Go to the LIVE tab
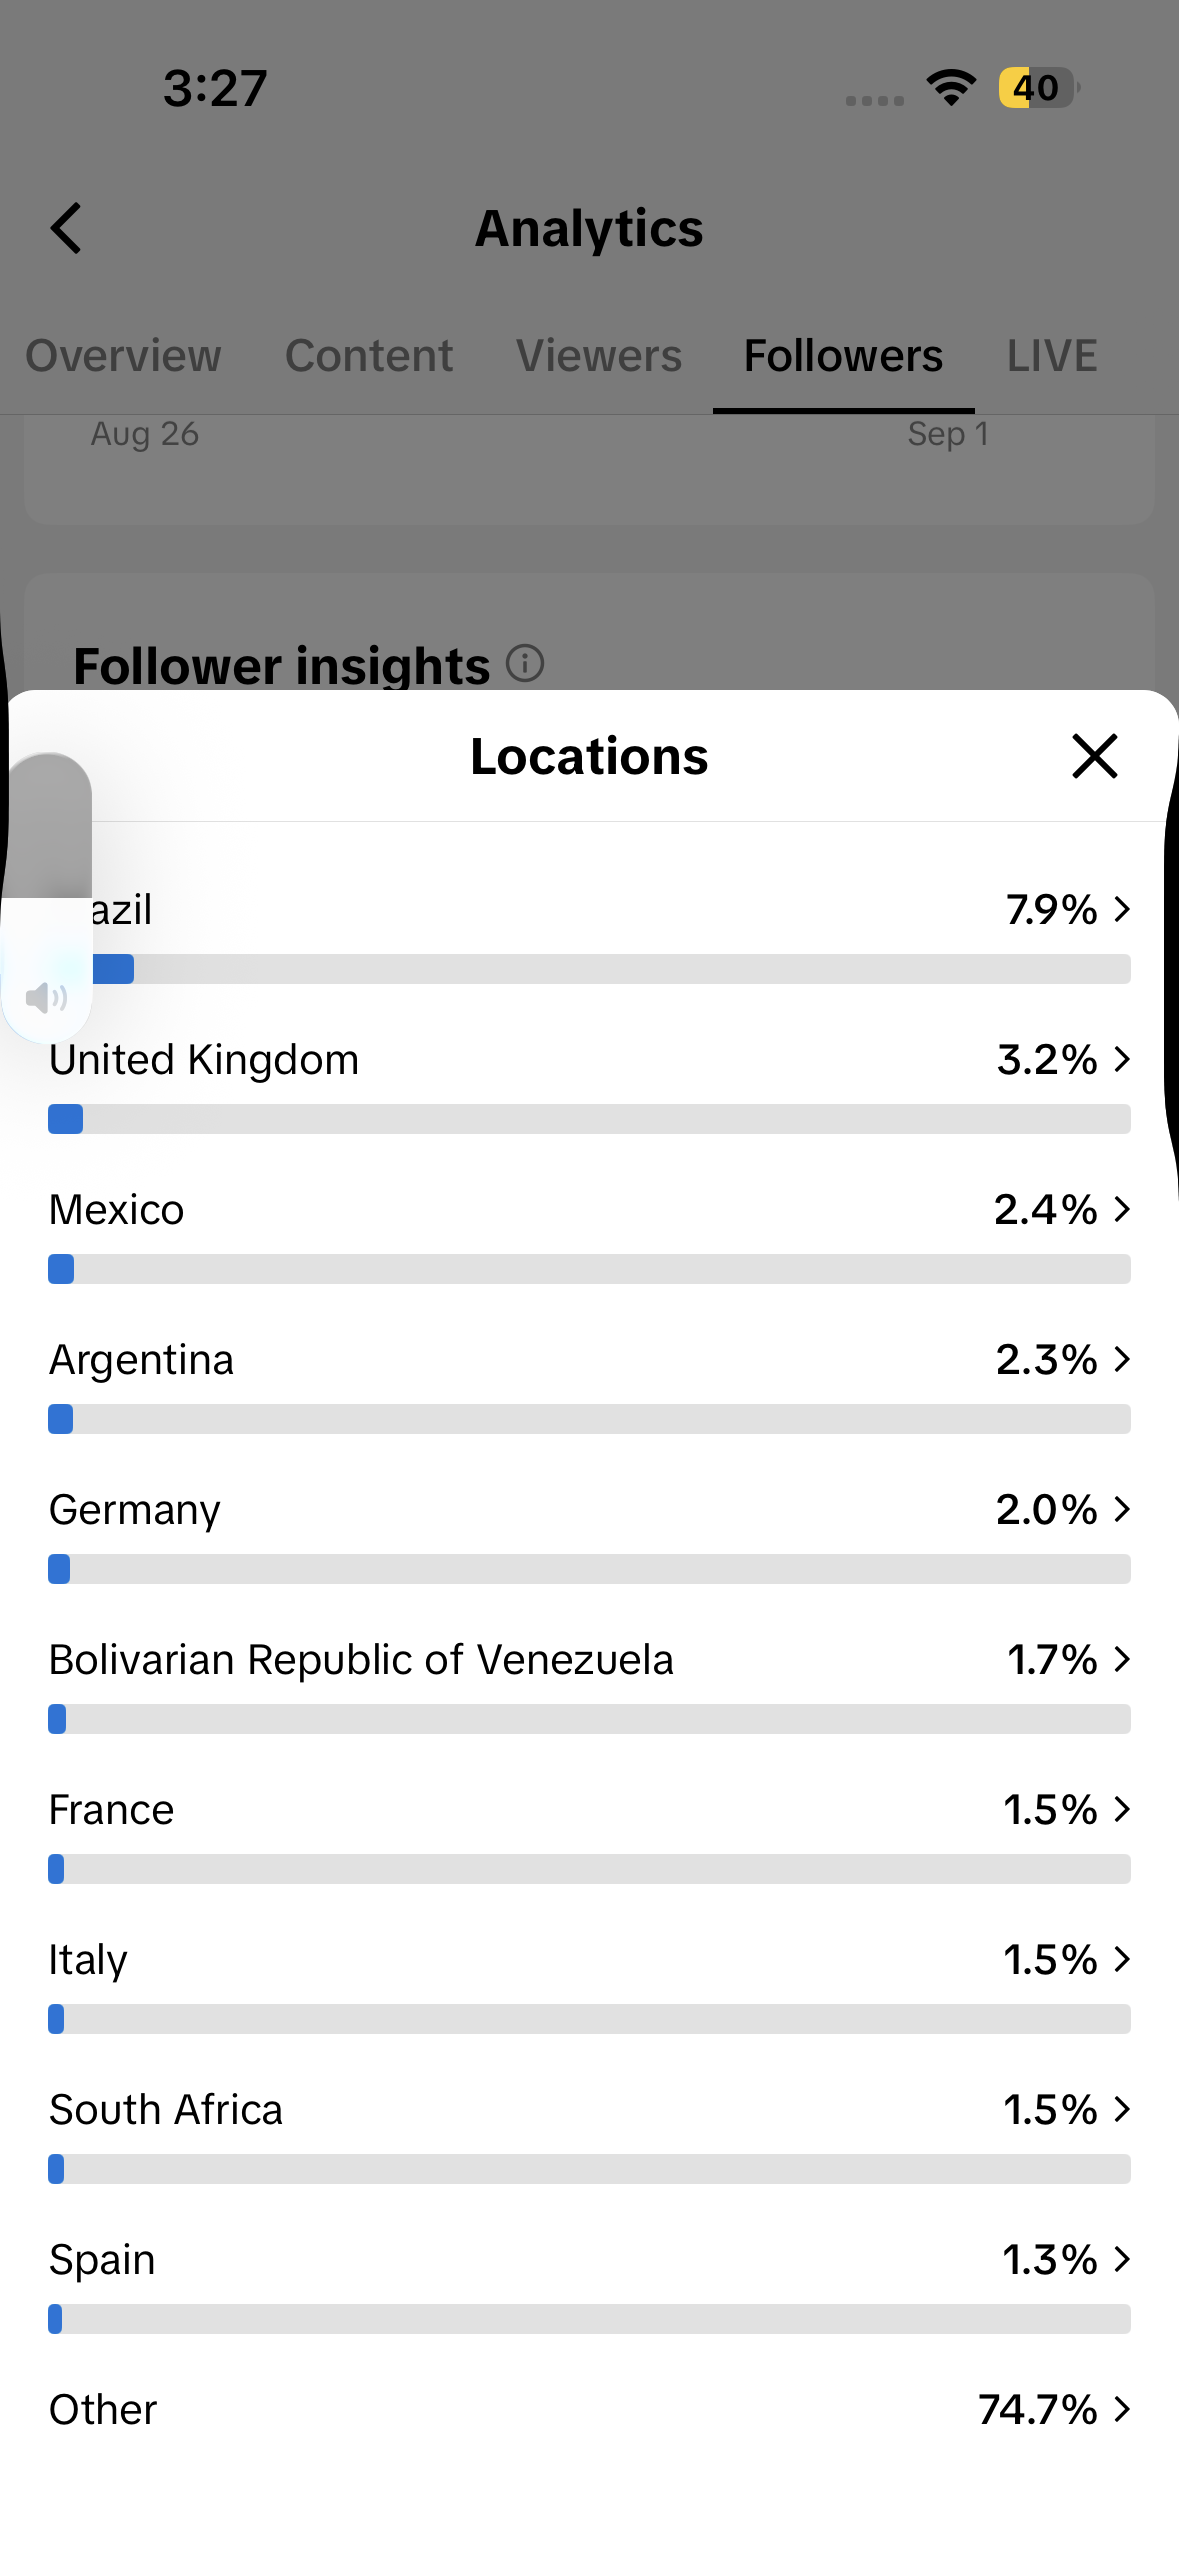The height and width of the screenshot is (2556, 1179). pos(1052,356)
